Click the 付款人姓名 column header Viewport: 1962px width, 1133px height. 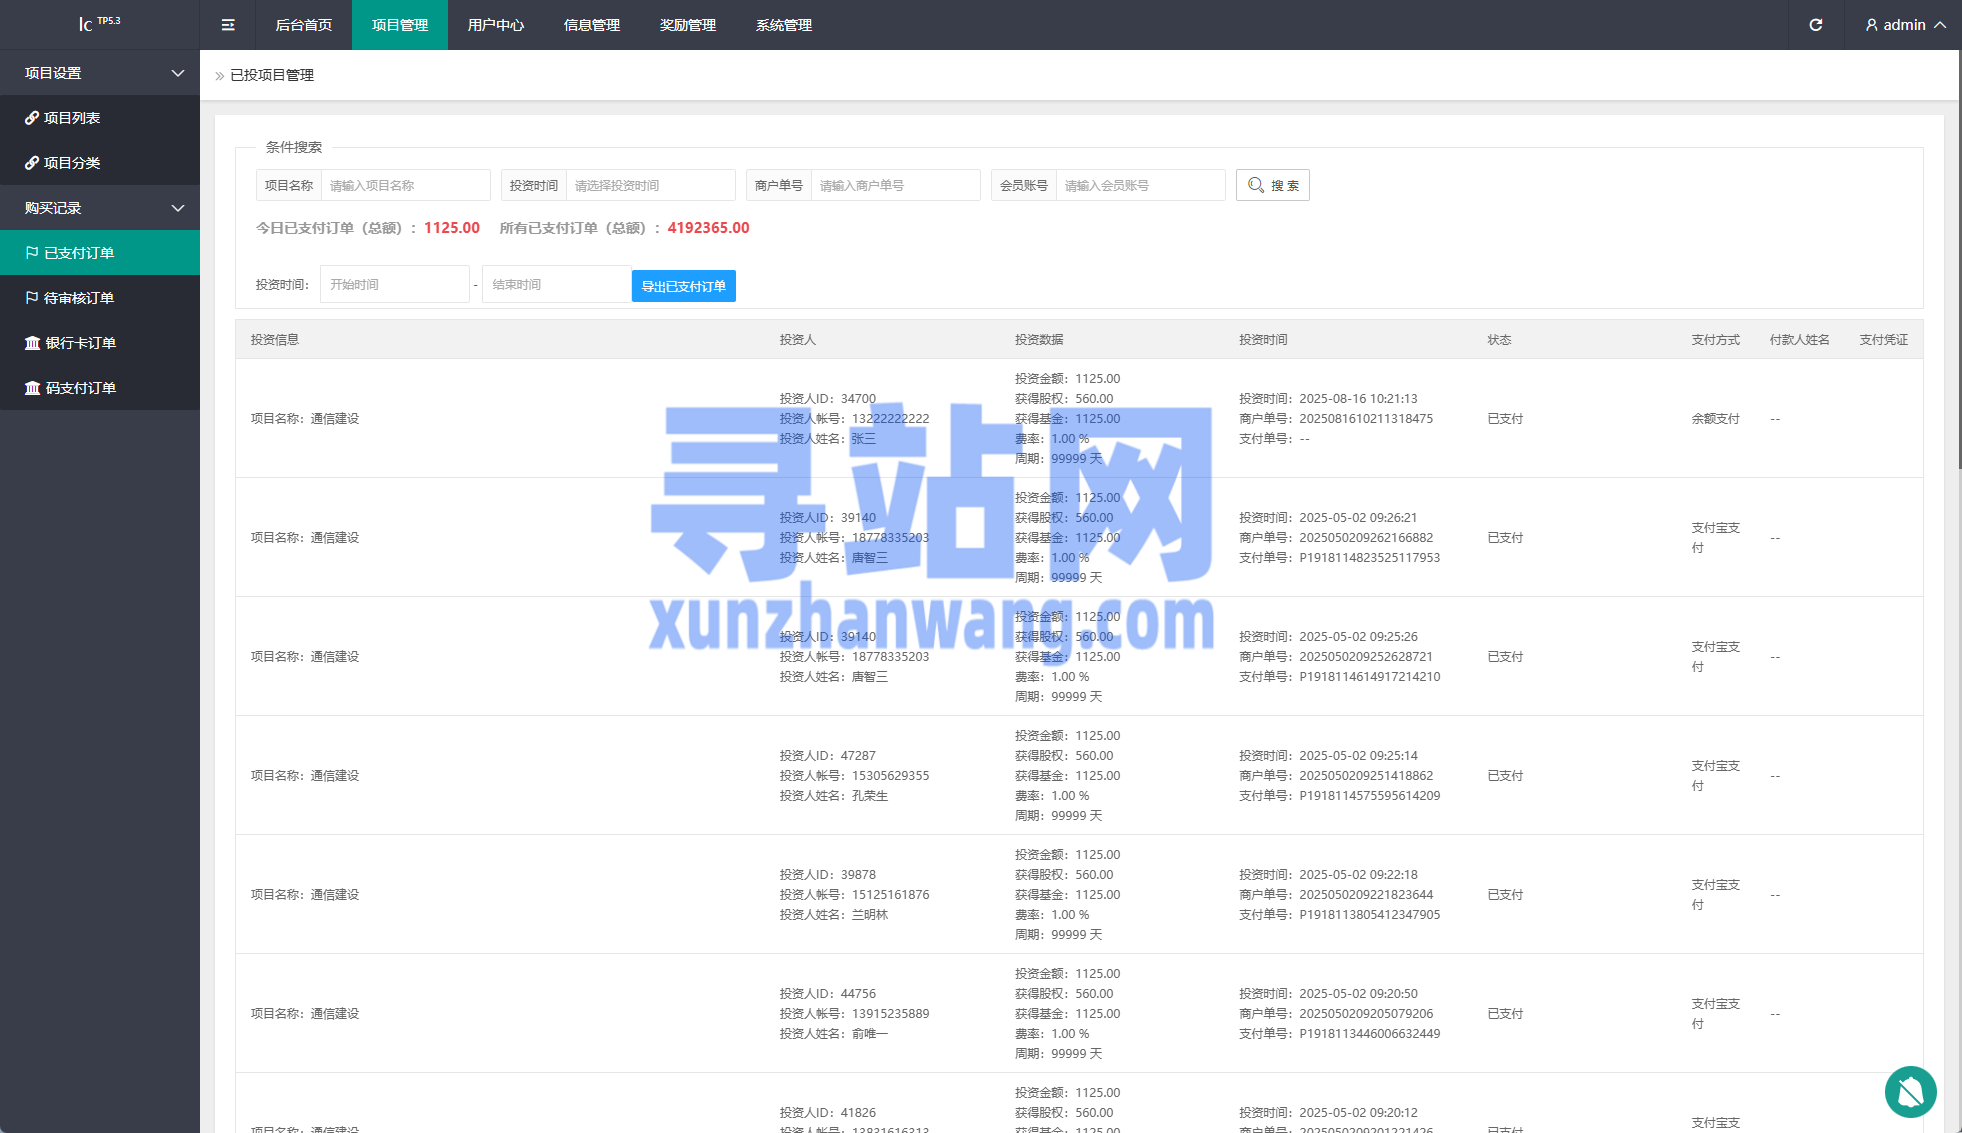(1800, 340)
